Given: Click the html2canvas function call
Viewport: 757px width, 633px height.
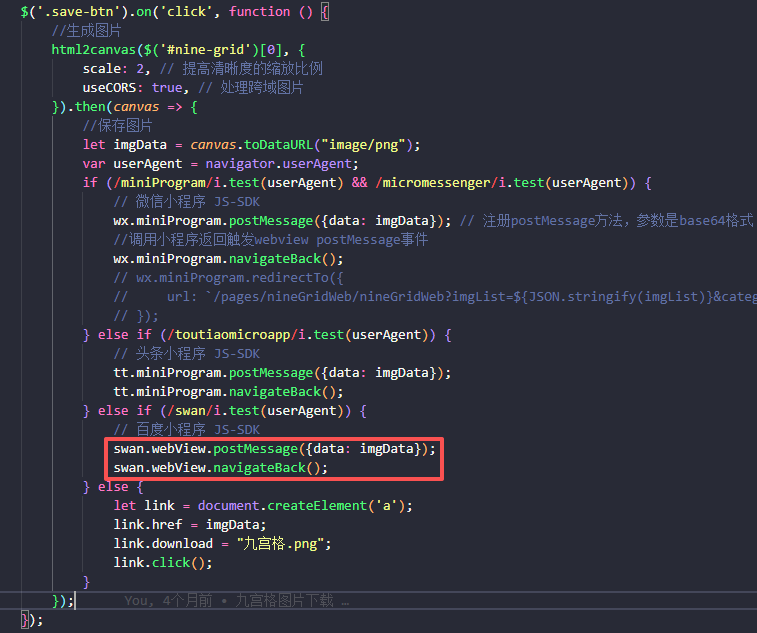Looking at the screenshot, I should point(90,49).
